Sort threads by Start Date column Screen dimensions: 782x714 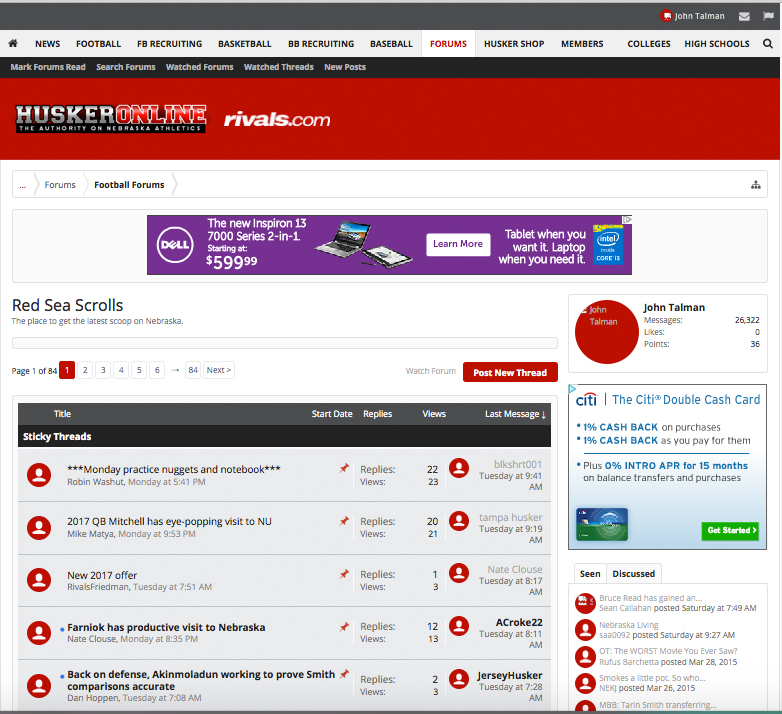click(x=332, y=414)
